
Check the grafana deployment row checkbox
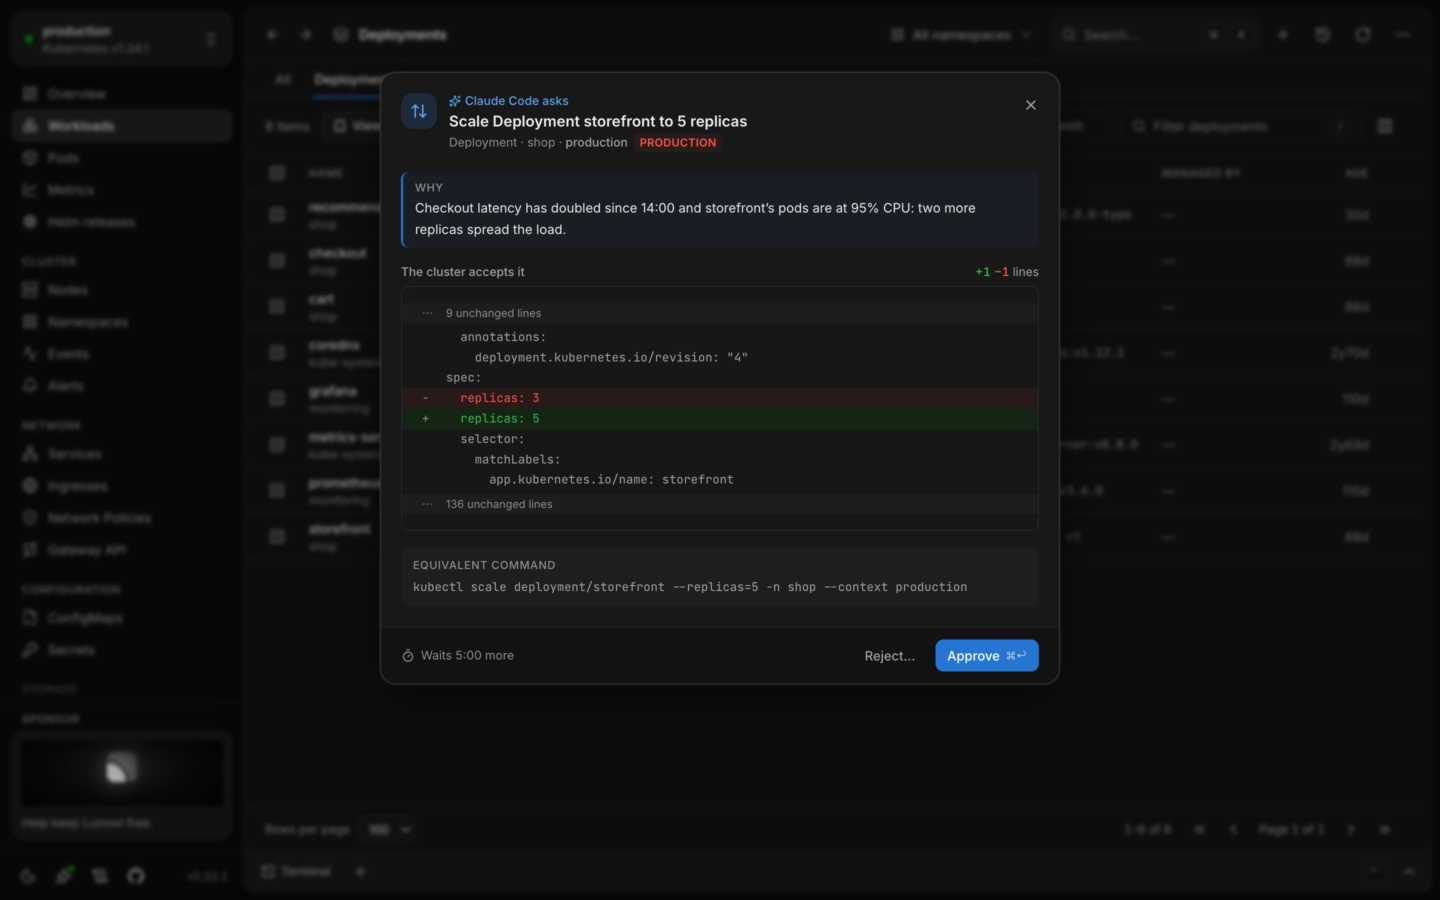(277, 398)
